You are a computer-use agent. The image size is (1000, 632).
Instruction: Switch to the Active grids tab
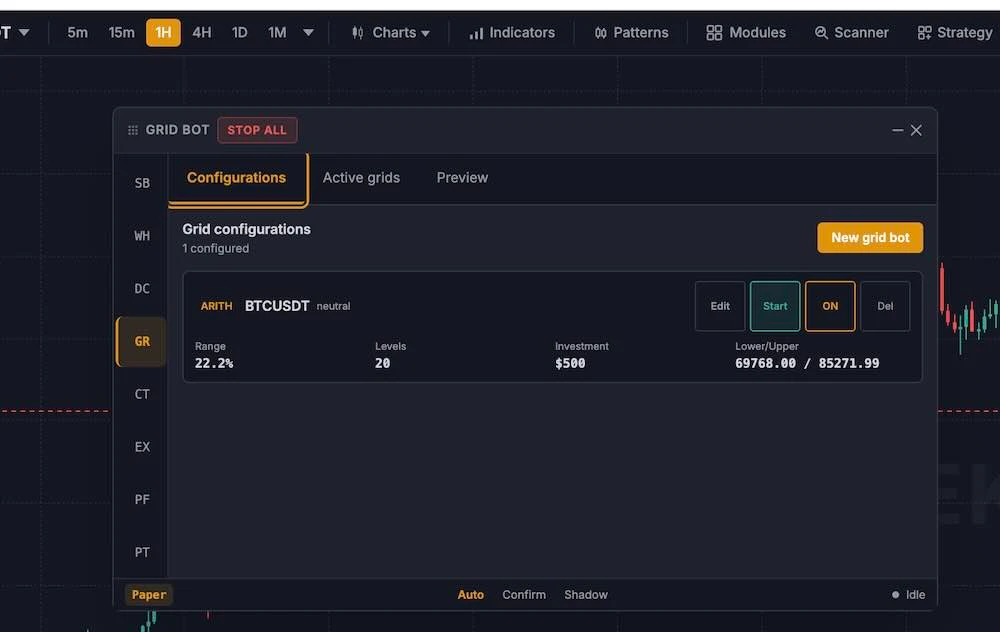click(361, 178)
